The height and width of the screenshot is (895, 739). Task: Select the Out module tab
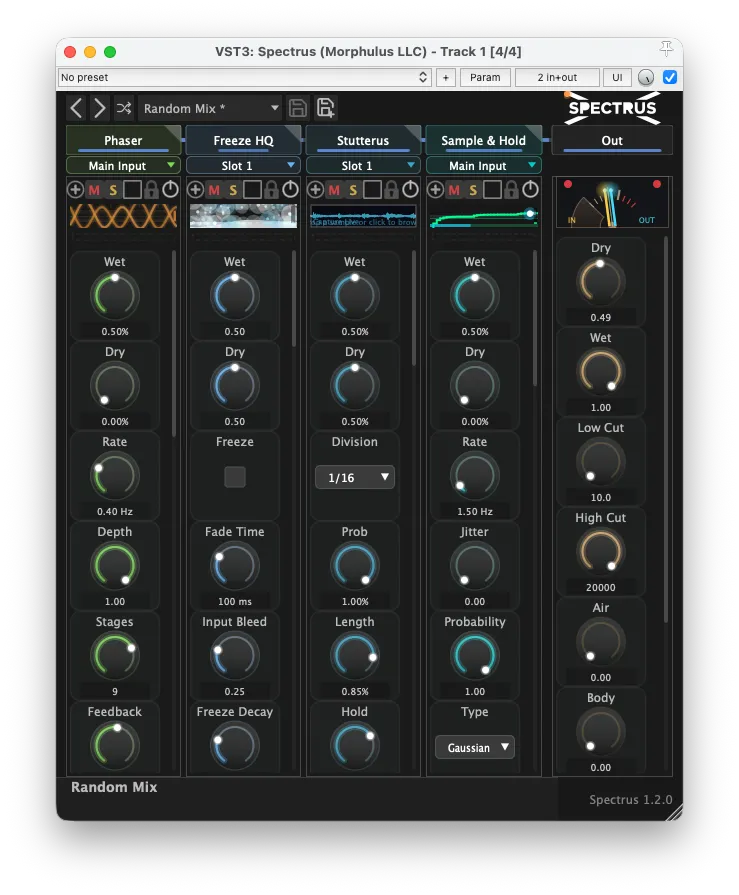pos(612,140)
